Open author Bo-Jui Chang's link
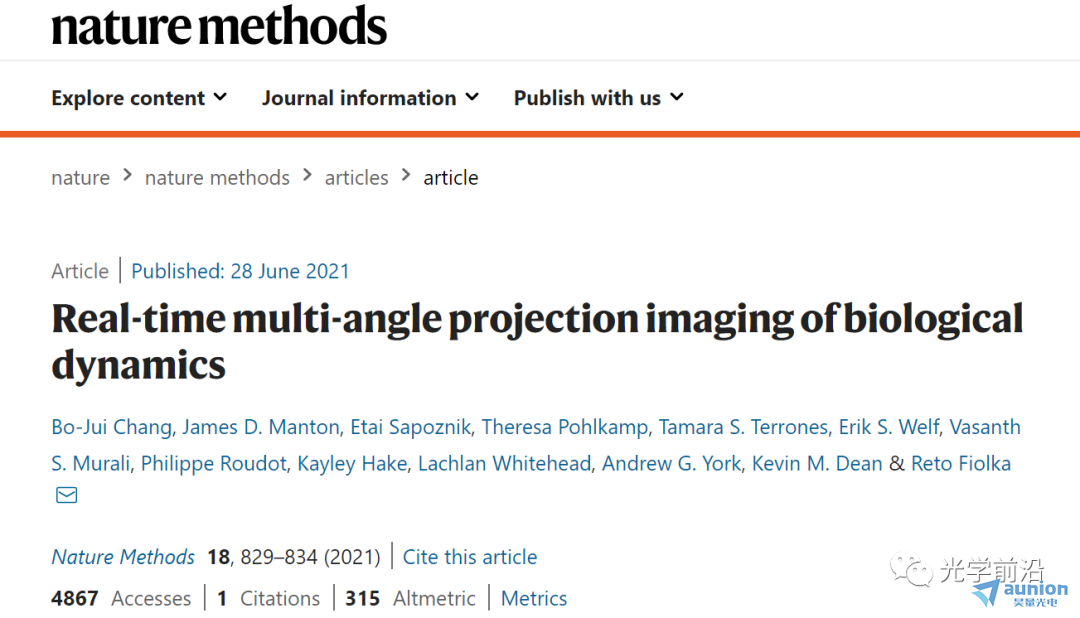The height and width of the screenshot is (618, 1080). [x=112, y=427]
